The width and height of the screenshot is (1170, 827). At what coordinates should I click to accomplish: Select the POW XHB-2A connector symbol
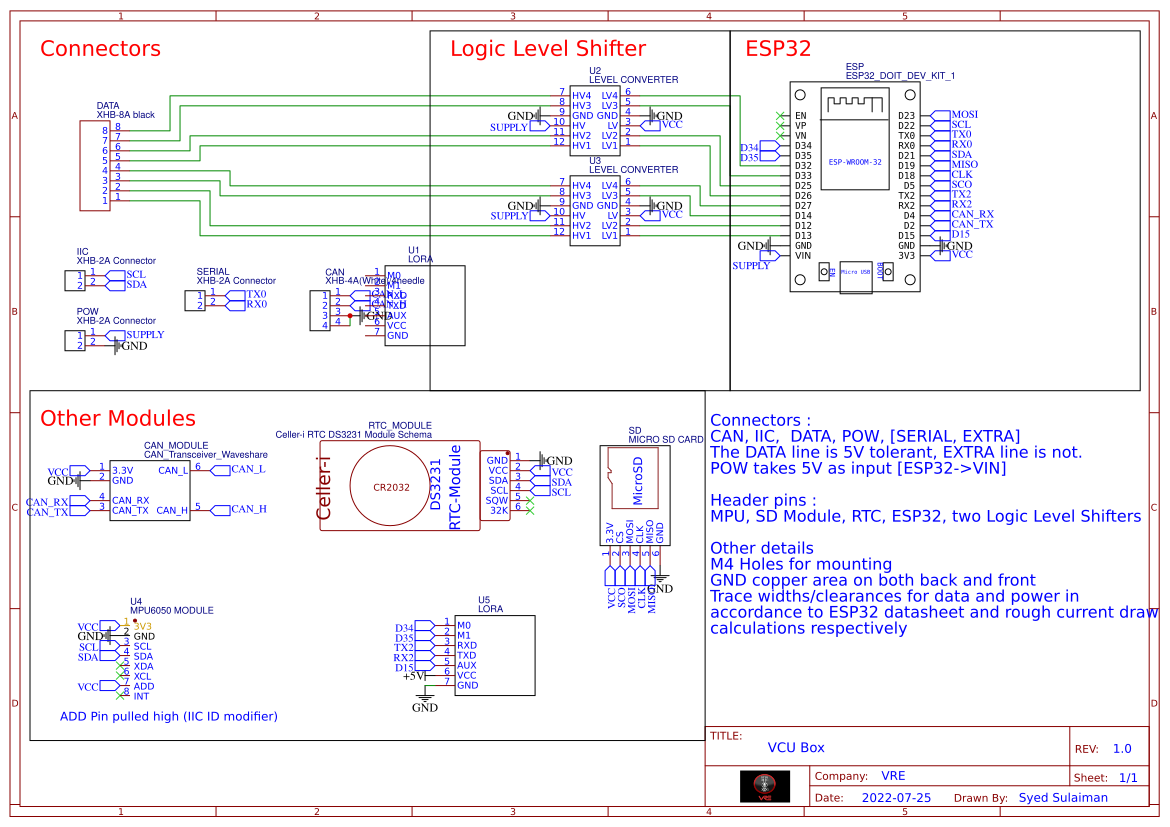click(x=75, y=340)
